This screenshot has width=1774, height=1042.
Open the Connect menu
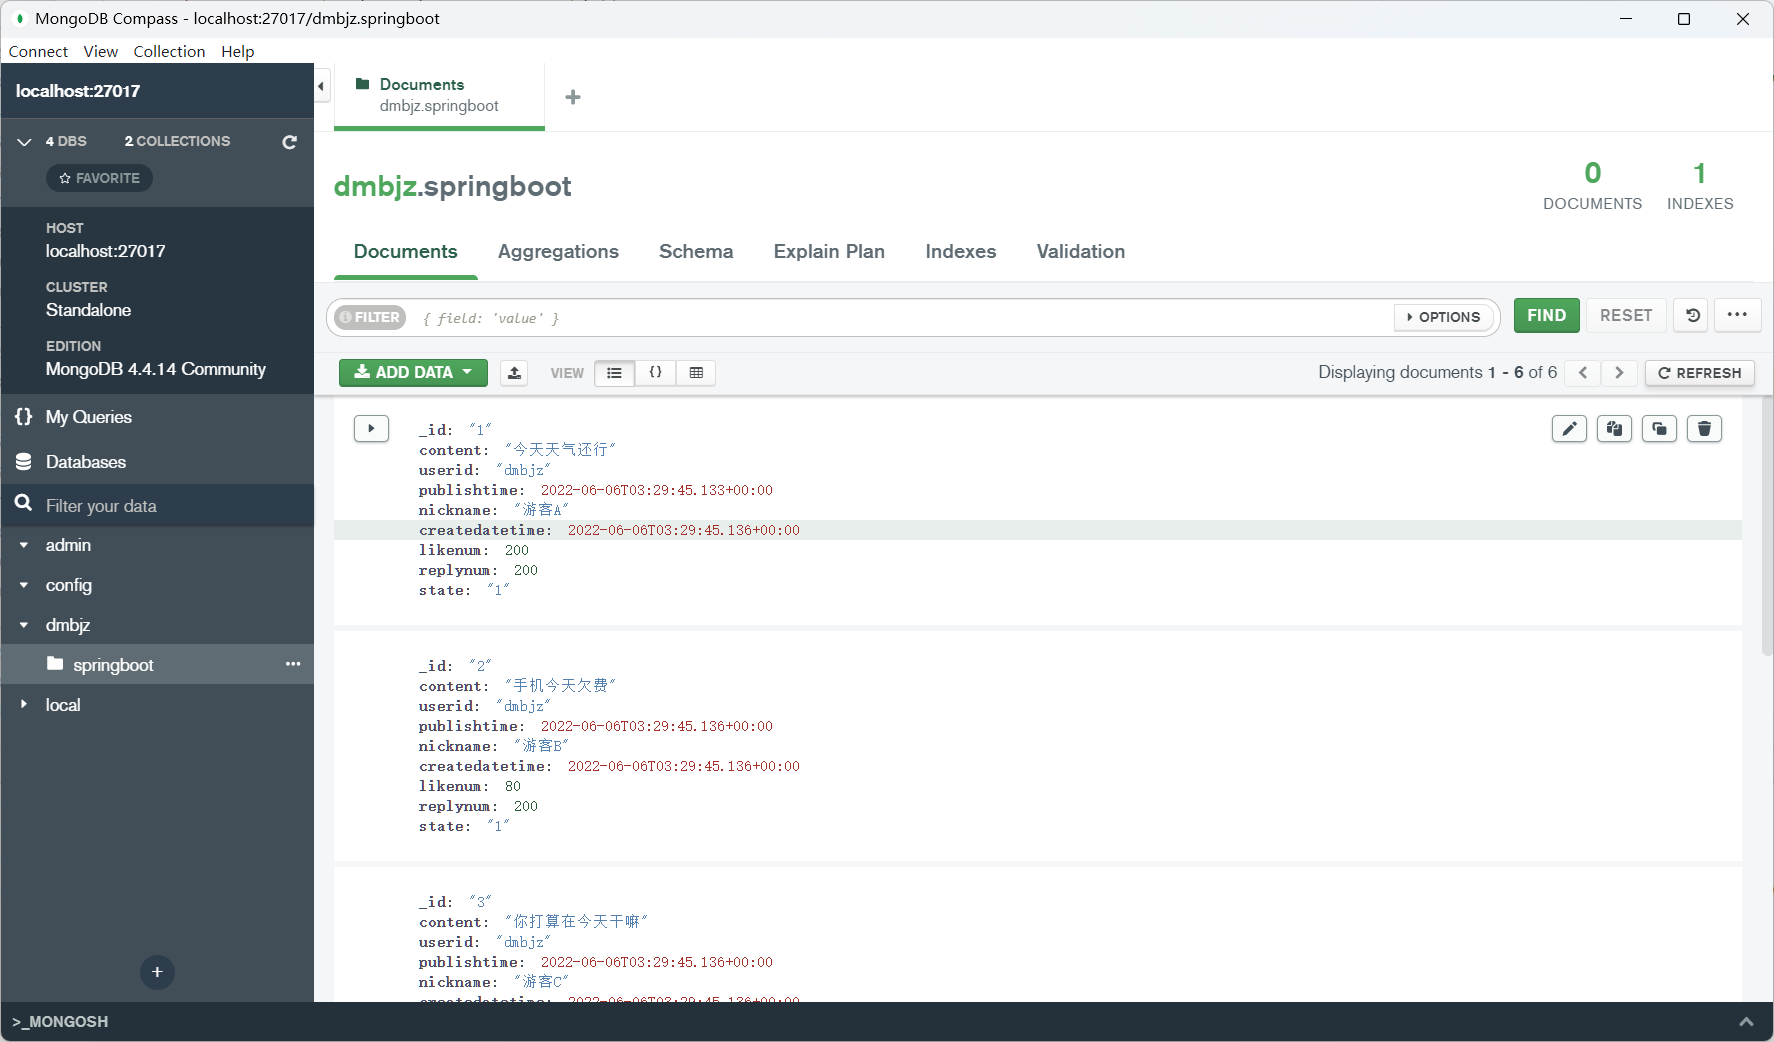point(38,51)
